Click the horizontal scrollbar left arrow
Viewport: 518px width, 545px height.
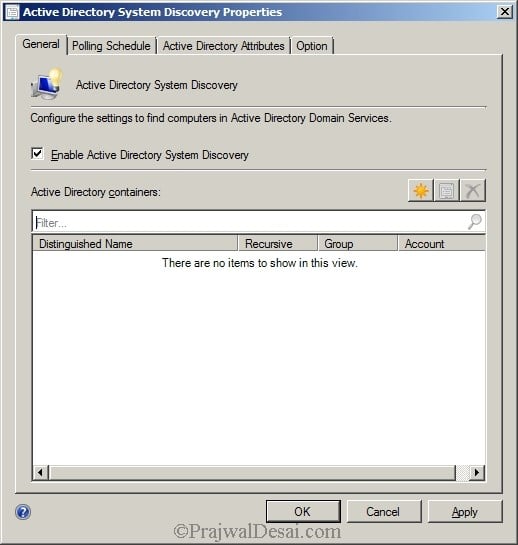(x=40, y=472)
